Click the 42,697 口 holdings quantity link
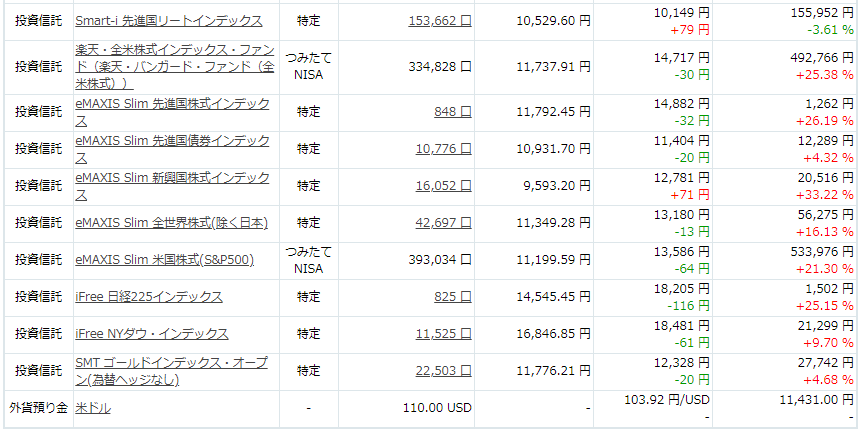The height and width of the screenshot is (435, 863). [444, 222]
